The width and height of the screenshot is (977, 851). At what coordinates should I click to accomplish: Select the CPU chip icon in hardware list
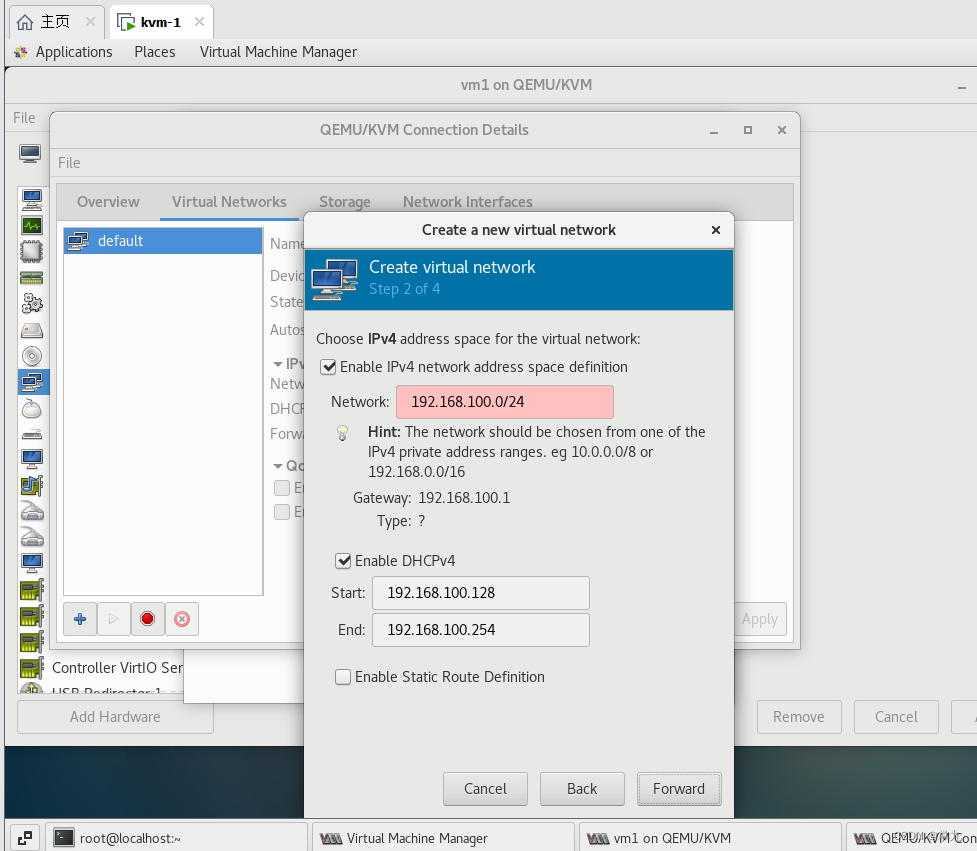[x=32, y=252]
